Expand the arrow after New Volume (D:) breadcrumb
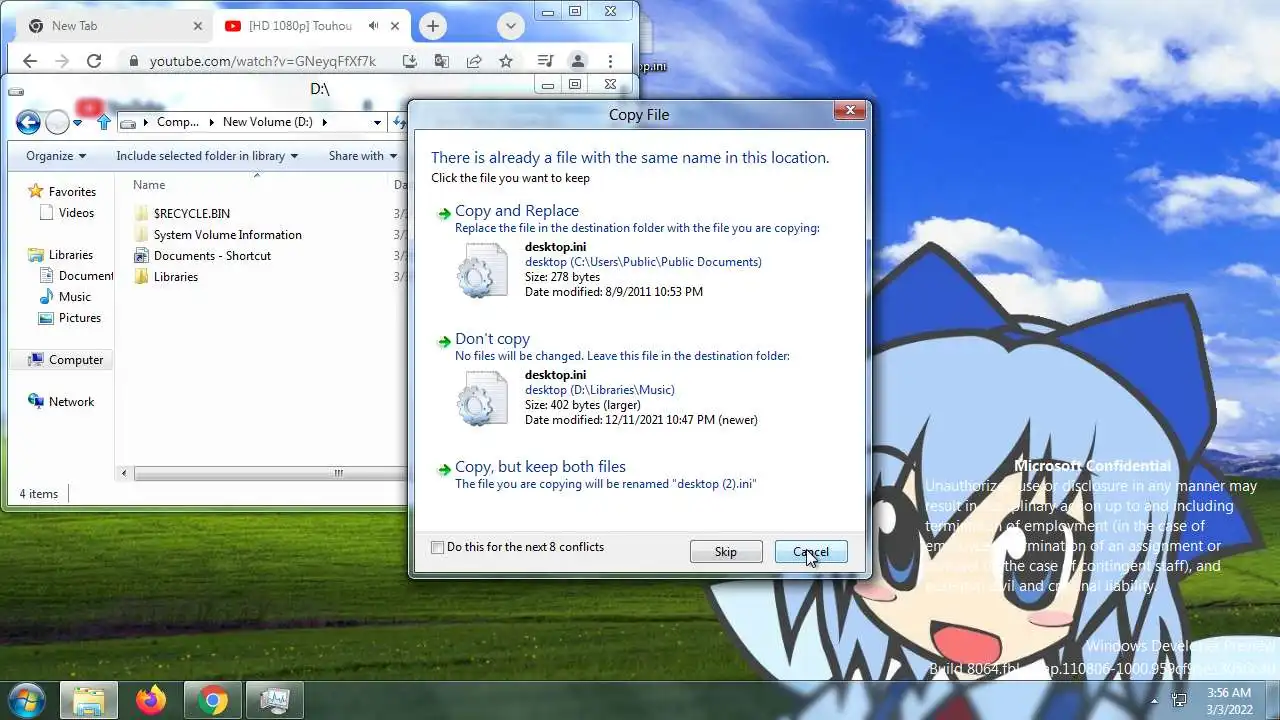 click(x=325, y=122)
